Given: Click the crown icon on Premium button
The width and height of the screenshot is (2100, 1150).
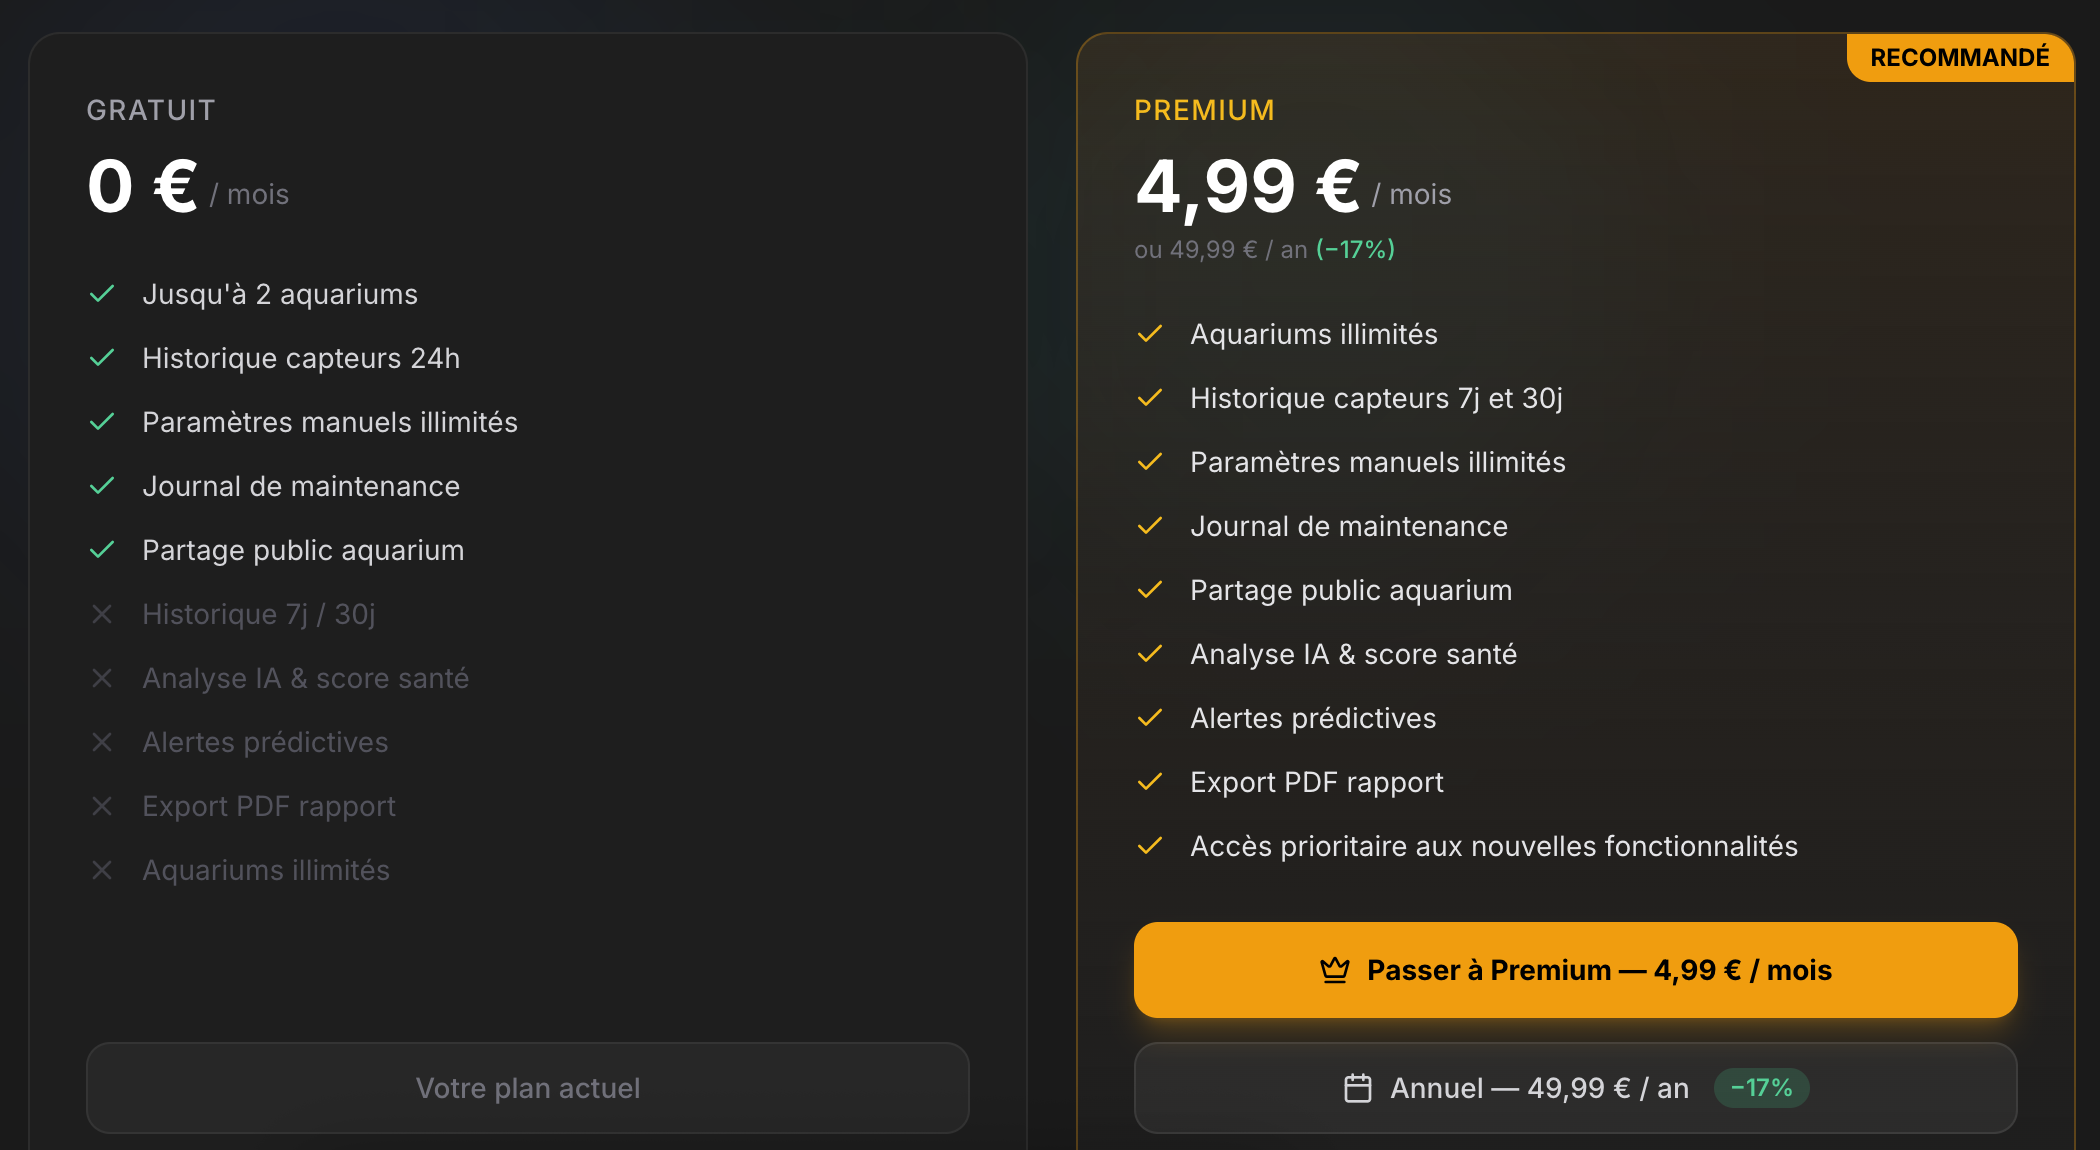Looking at the screenshot, I should [1335, 970].
